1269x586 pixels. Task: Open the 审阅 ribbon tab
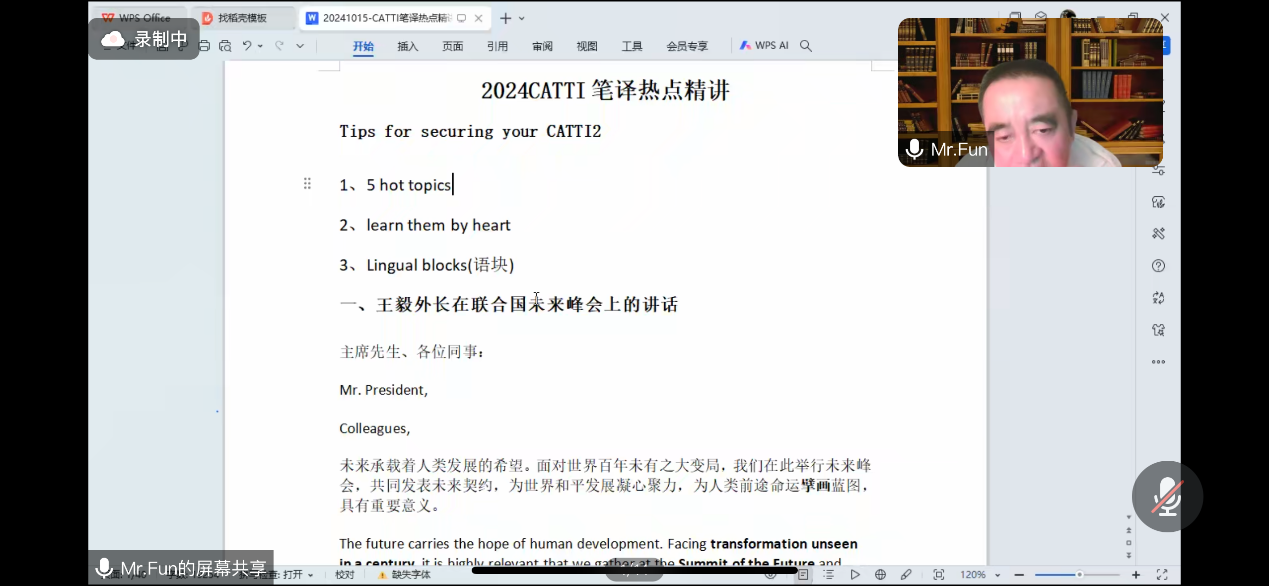[x=542, y=46]
